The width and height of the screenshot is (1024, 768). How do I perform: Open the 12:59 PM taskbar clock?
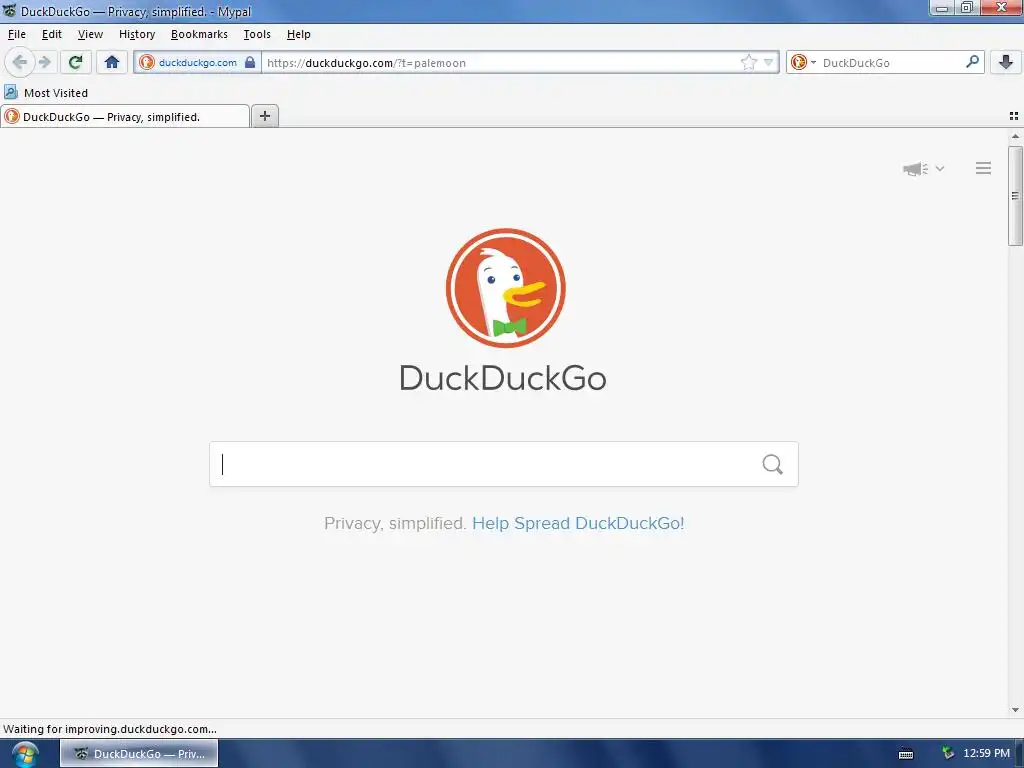pos(986,753)
